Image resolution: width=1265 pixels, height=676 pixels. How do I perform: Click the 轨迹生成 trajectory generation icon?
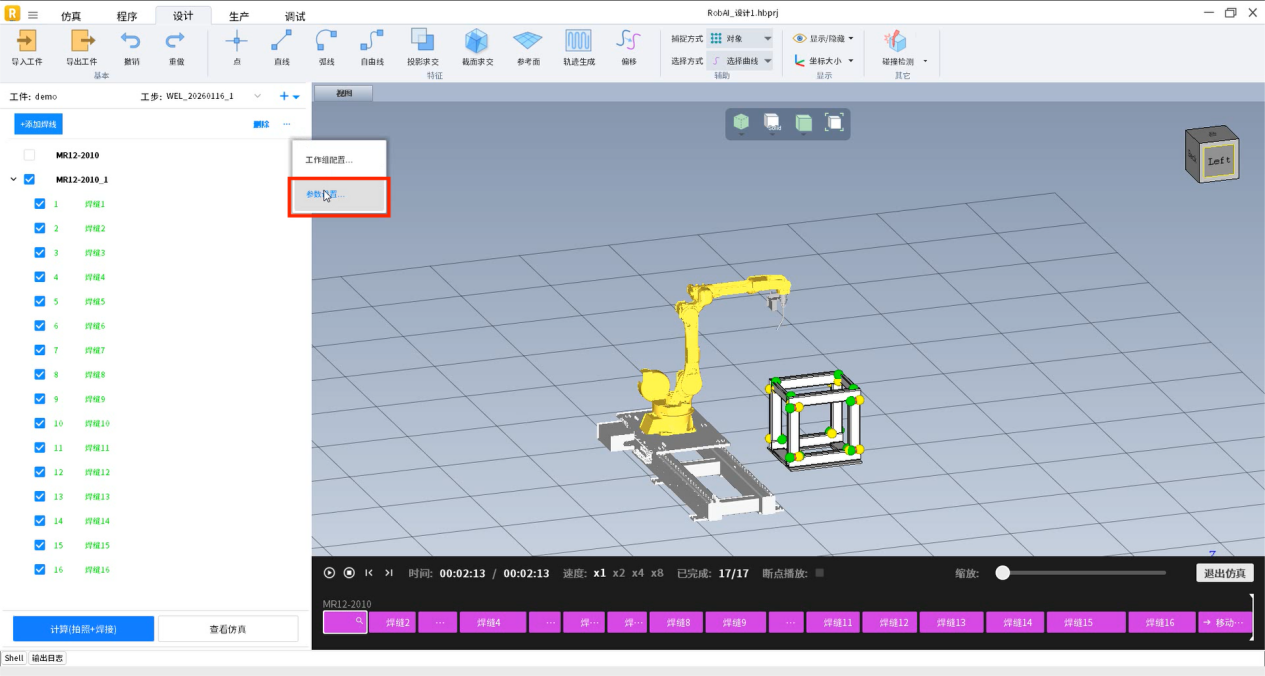578,42
